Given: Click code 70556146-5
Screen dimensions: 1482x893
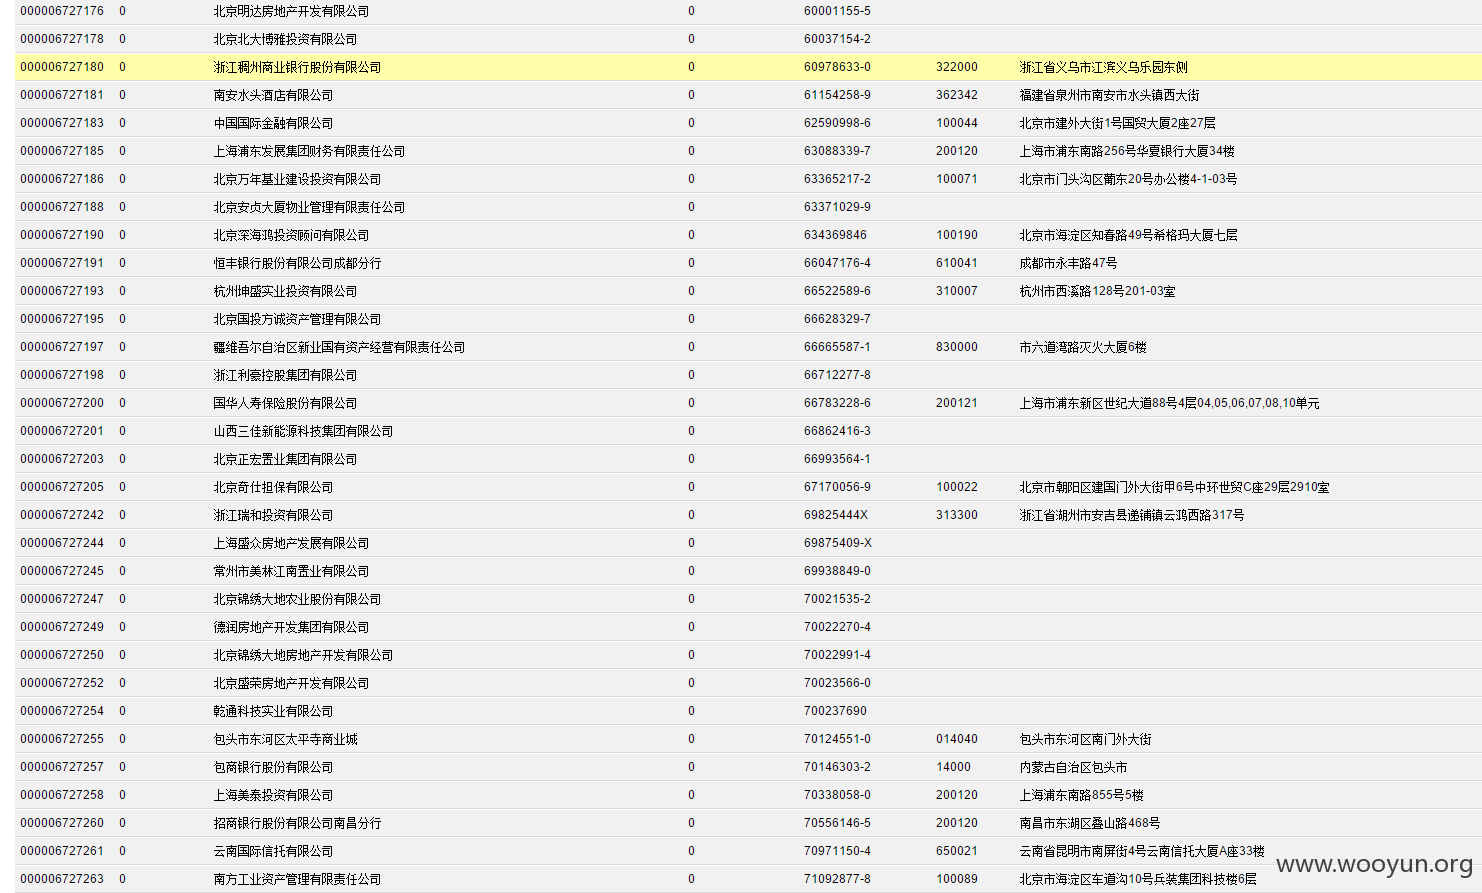Looking at the screenshot, I should 837,823.
